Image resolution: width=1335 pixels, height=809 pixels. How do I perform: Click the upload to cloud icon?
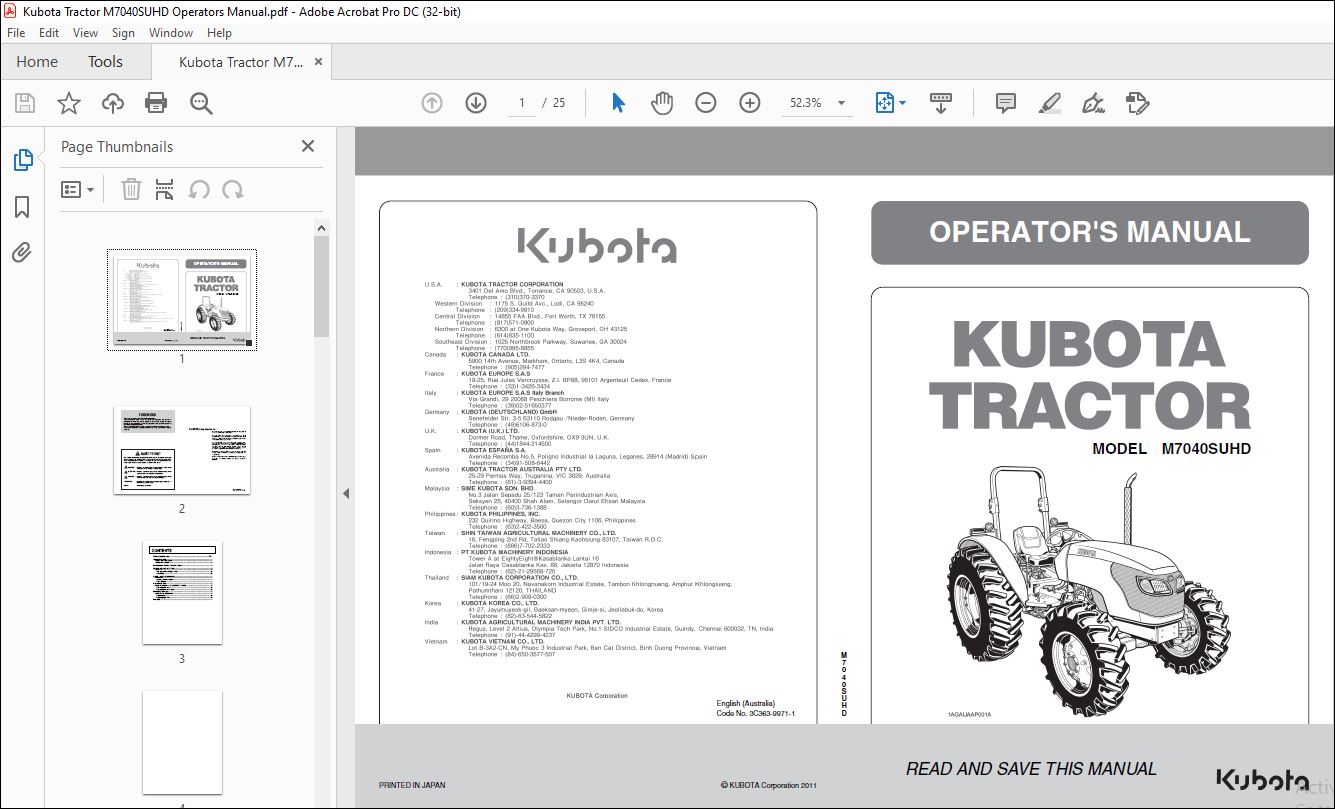113,103
